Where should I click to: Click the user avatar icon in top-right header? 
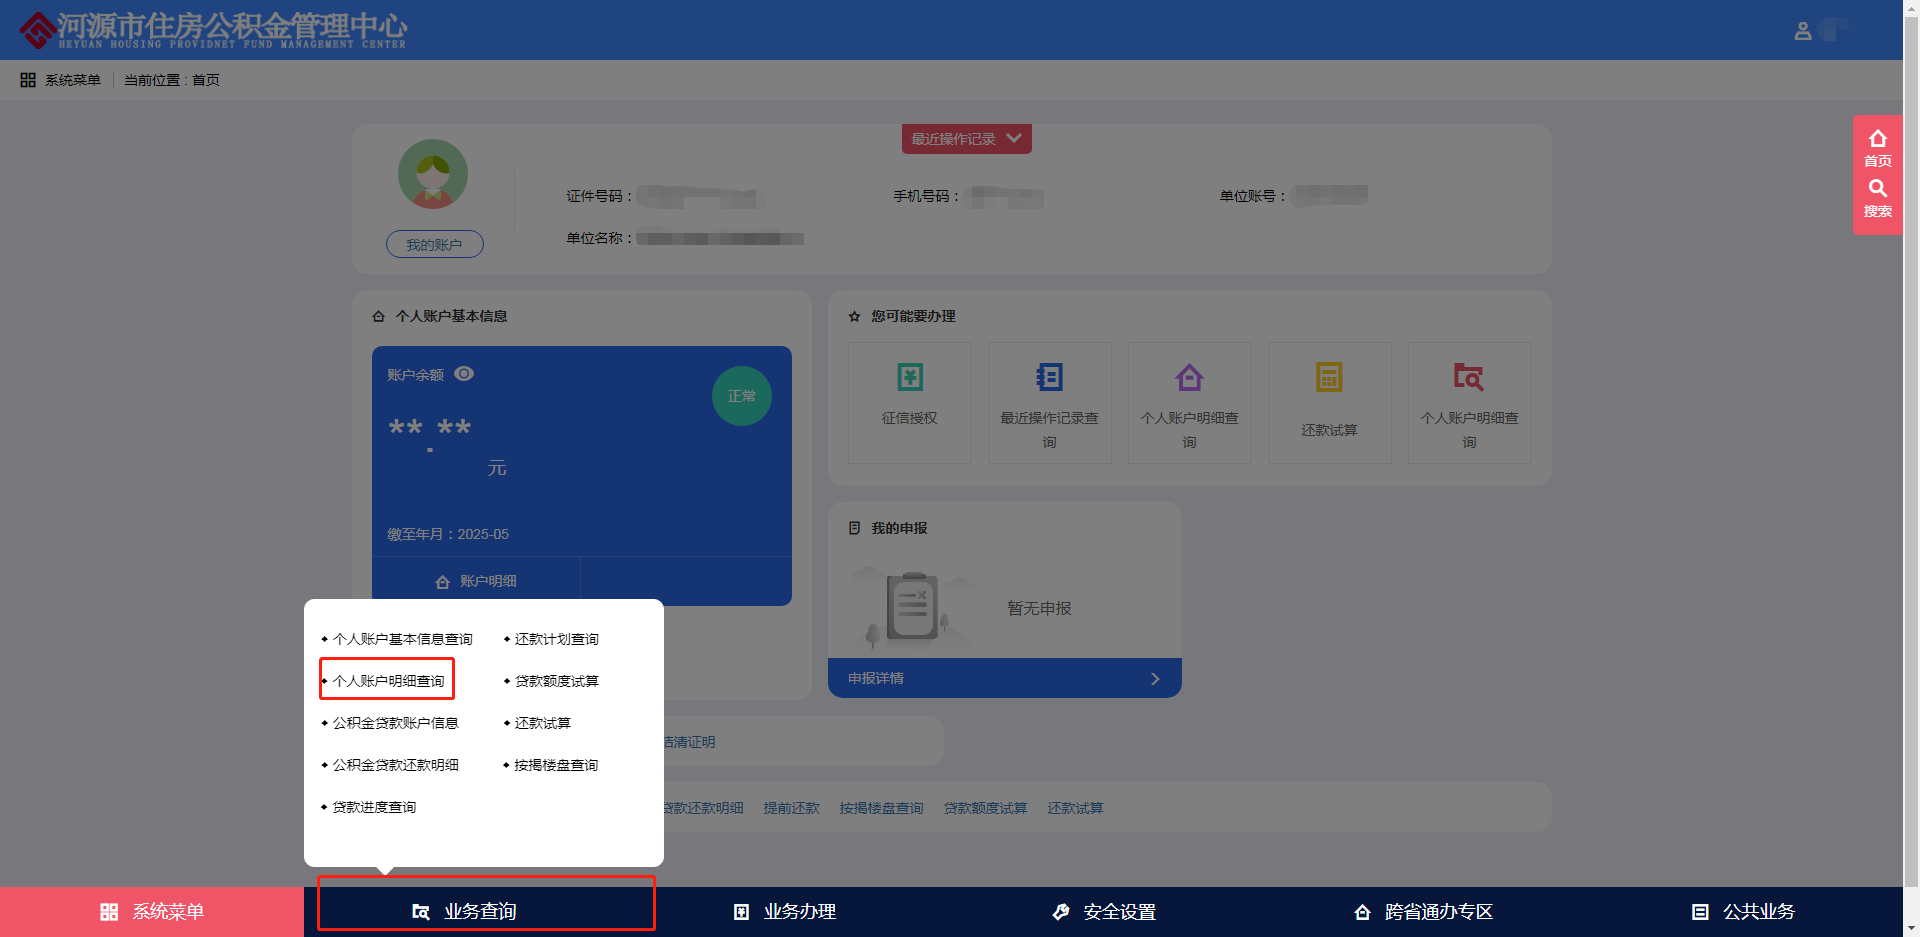pos(1803,30)
